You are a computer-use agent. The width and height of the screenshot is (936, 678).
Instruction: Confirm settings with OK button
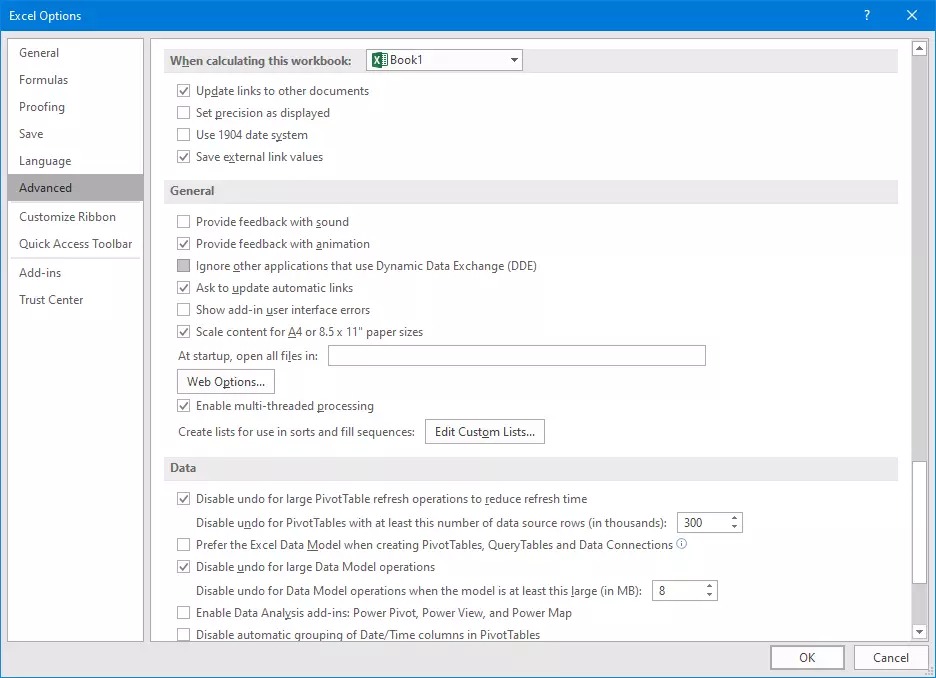(807, 658)
